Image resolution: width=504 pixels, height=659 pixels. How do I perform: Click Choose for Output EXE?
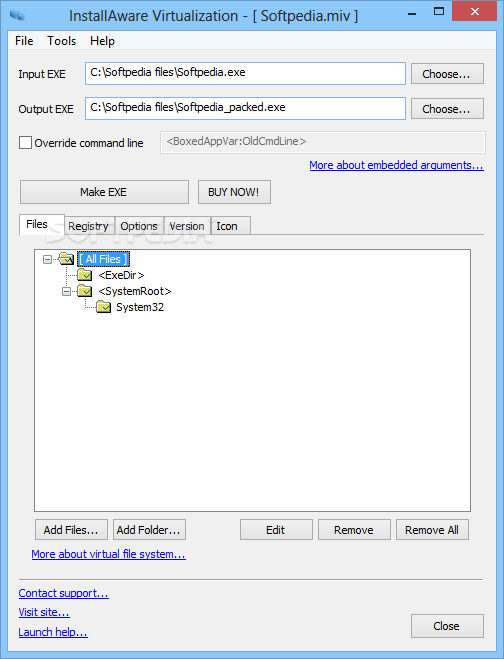point(447,109)
